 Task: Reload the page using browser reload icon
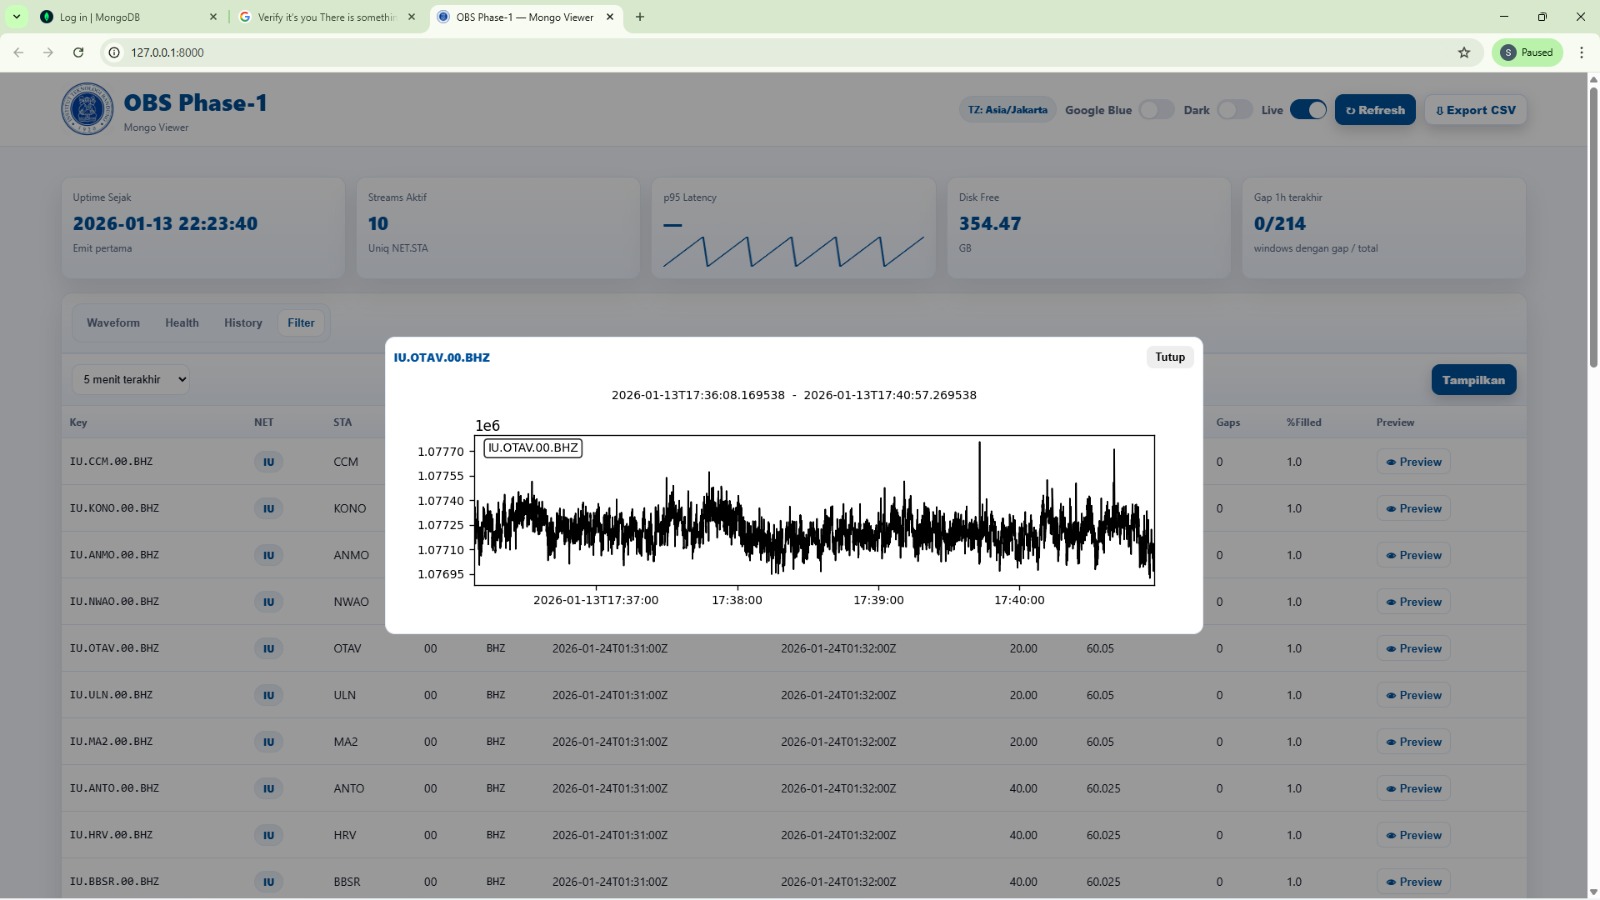pyautogui.click(x=78, y=53)
